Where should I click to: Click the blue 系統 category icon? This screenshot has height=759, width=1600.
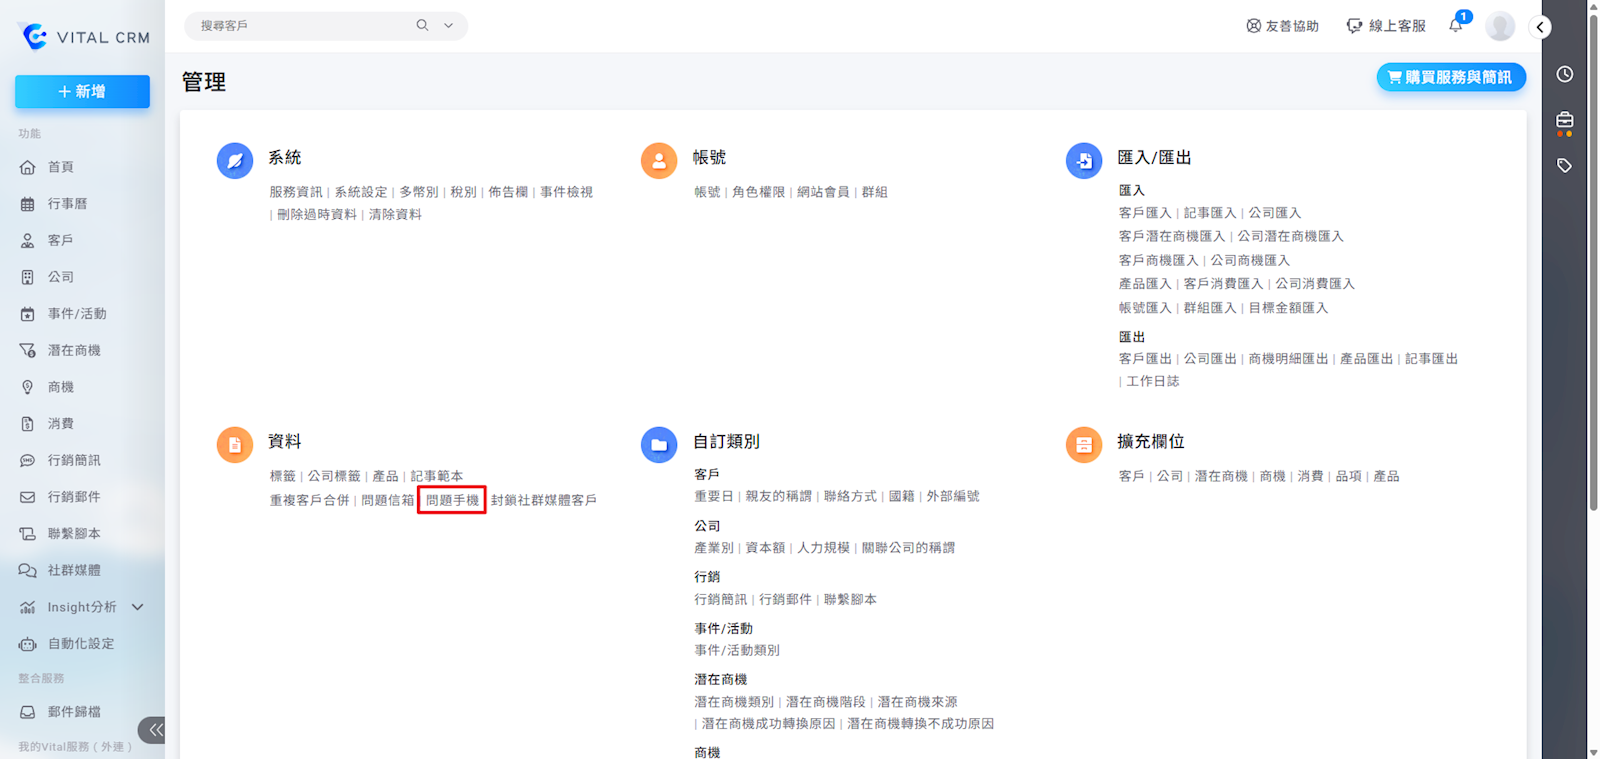point(235,160)
